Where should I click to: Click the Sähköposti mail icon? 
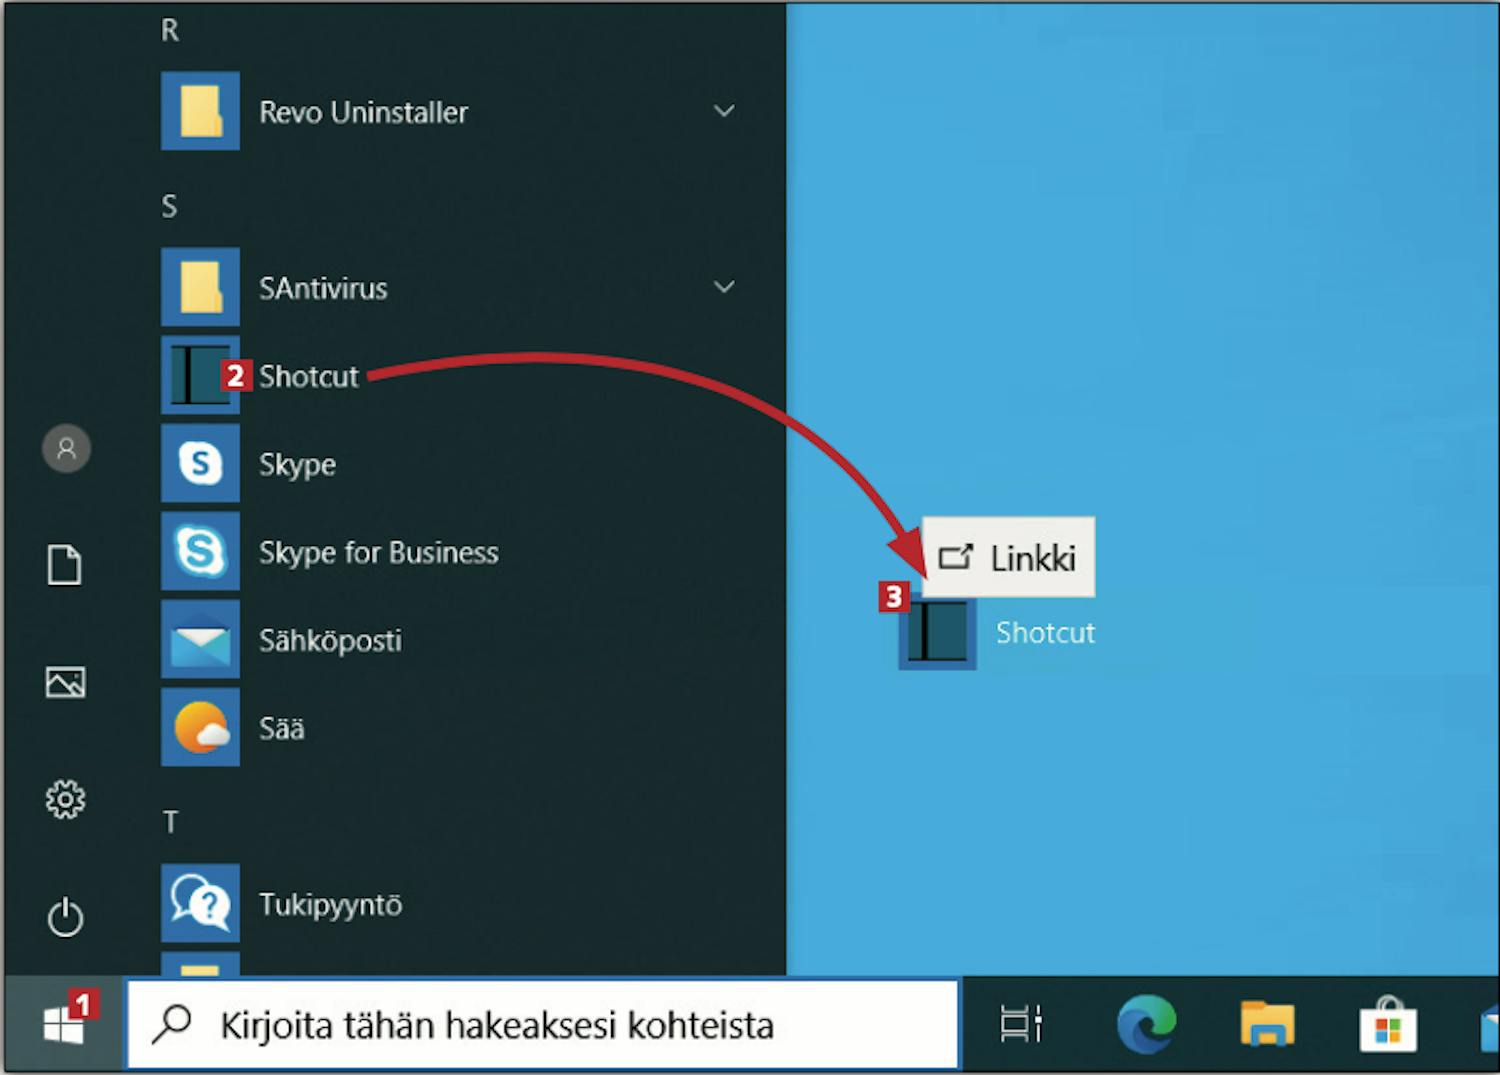tap(200, 639)
